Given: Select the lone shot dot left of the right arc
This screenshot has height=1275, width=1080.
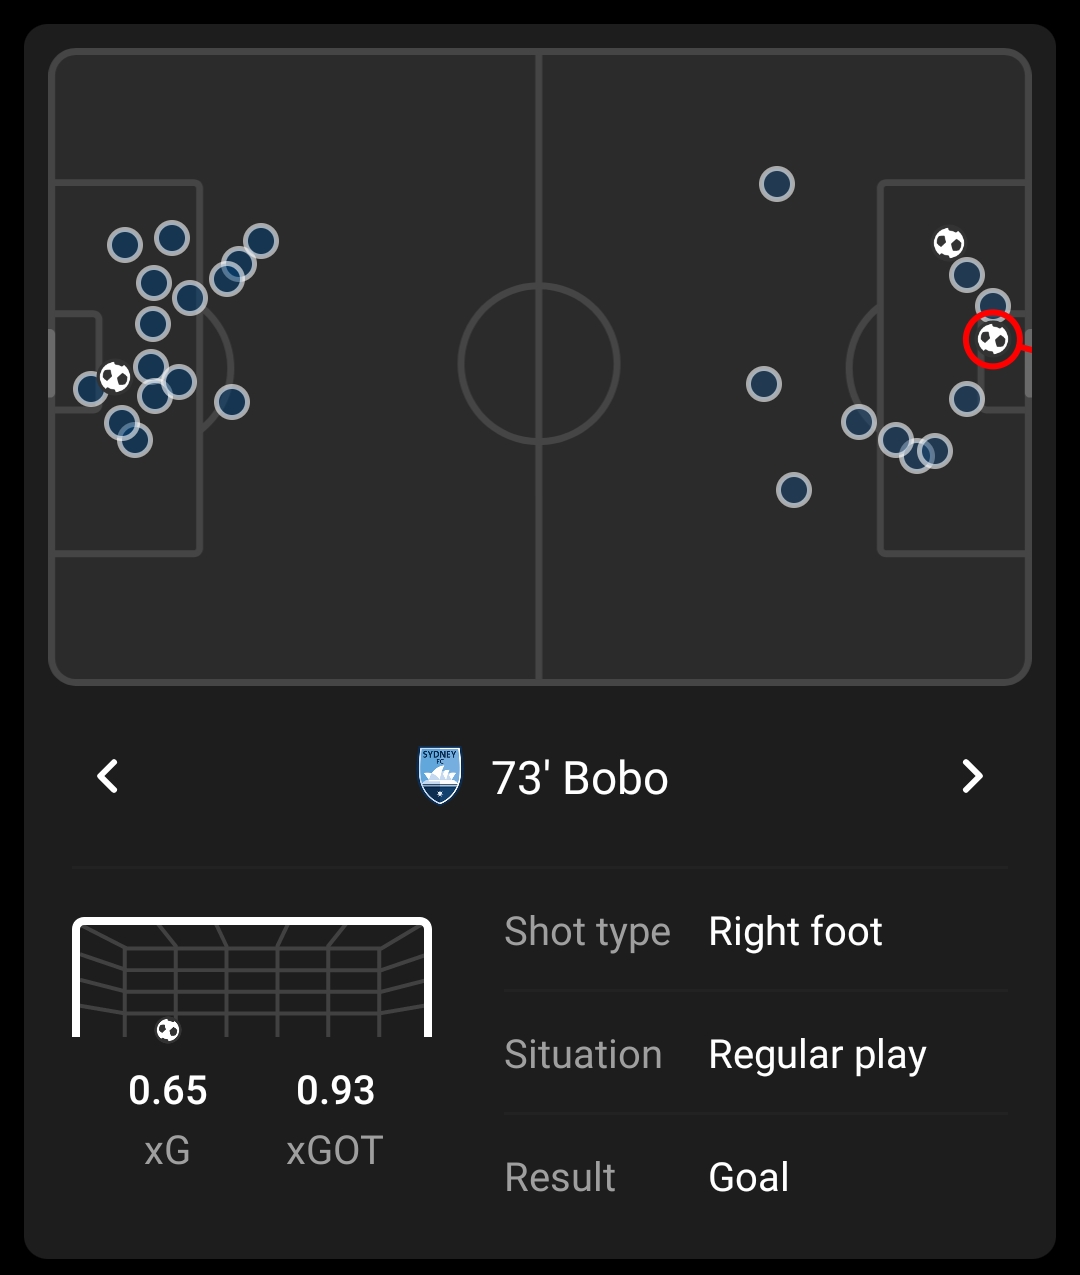Looking at the screenshot, I should click(764, 384).
